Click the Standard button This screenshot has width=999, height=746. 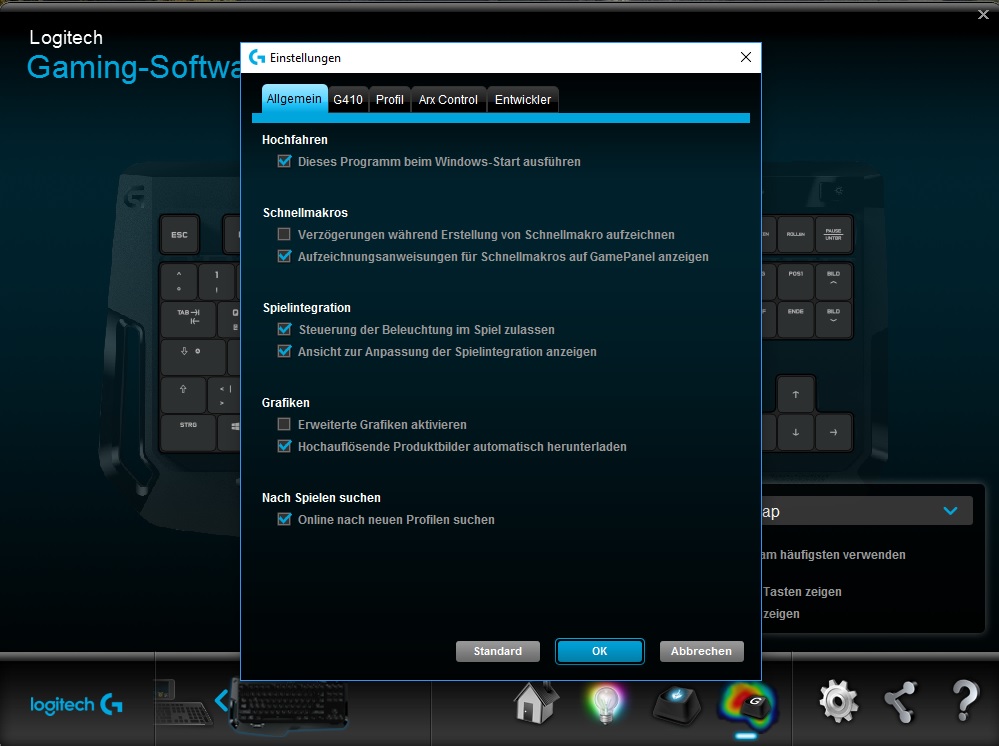tap(498, 651)
